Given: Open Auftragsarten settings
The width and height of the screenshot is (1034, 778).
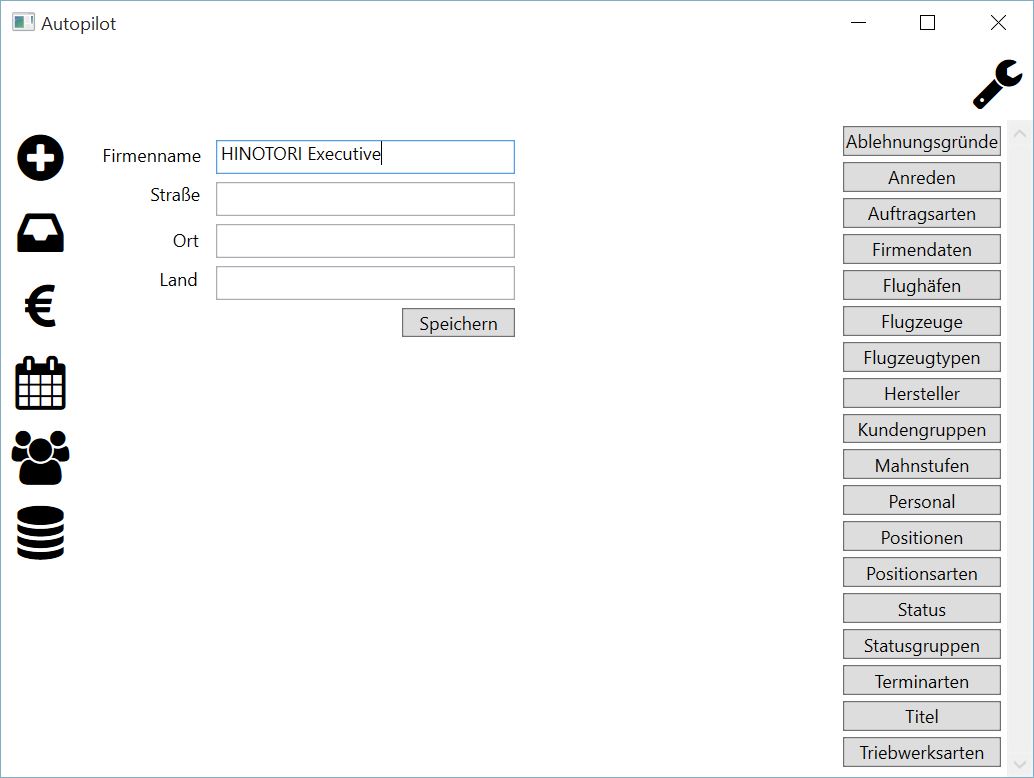Looking at the screenshot, I should [922, 214].
